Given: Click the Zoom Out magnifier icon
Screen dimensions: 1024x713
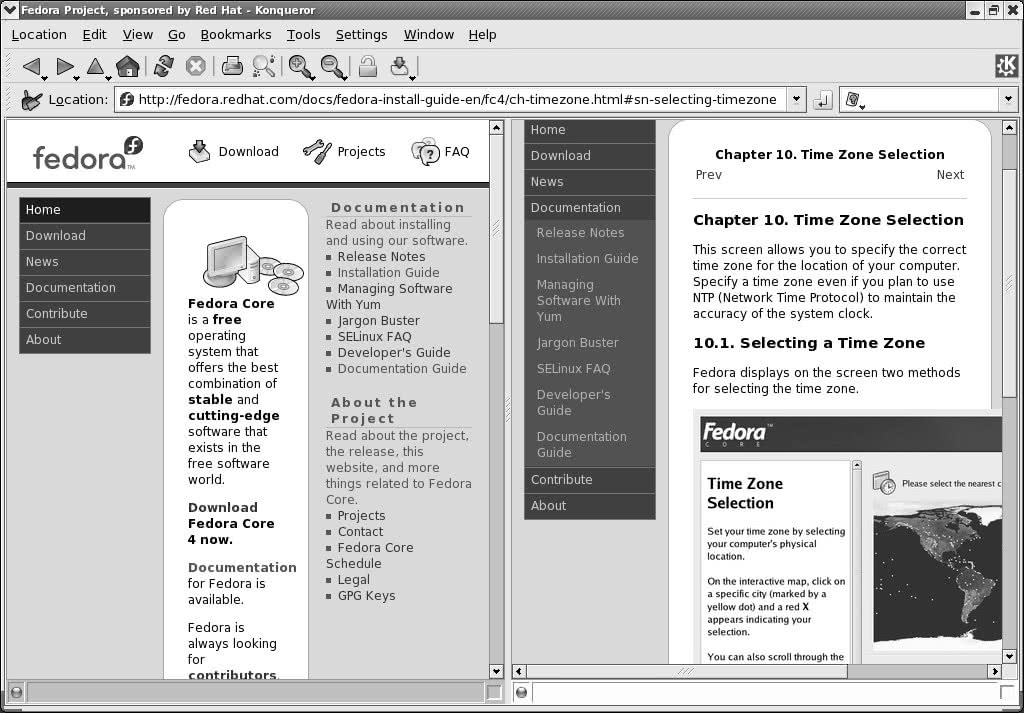Looking at the screenshot, I should pyautogui.click(x=332, y=66).
